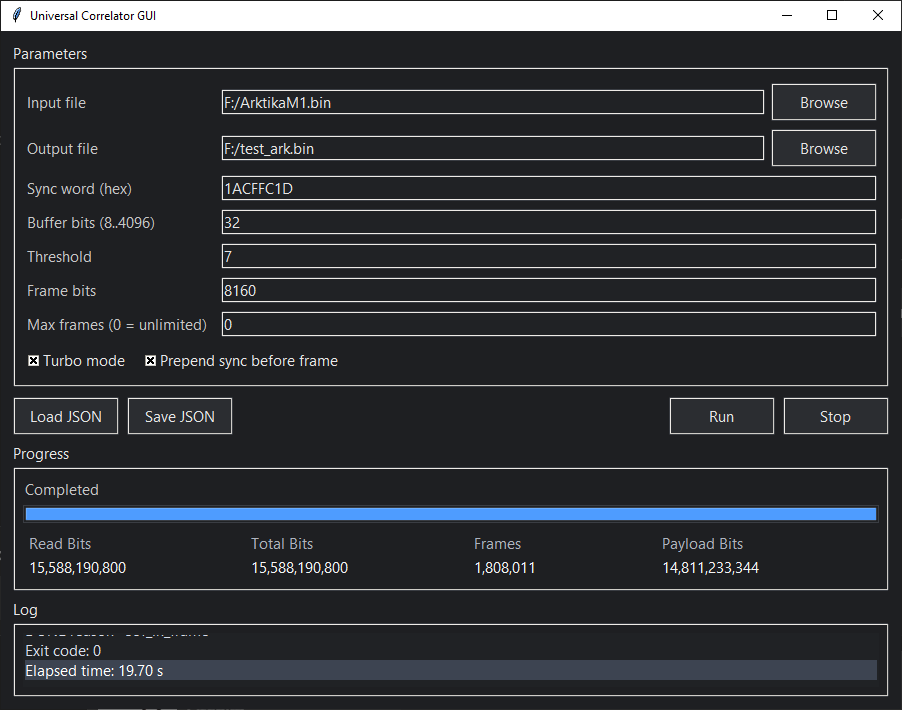Screen dimensions: 902x710
Task: Focus the Buffer bits field
Action: pyautogui.click(x=549, y=222)
